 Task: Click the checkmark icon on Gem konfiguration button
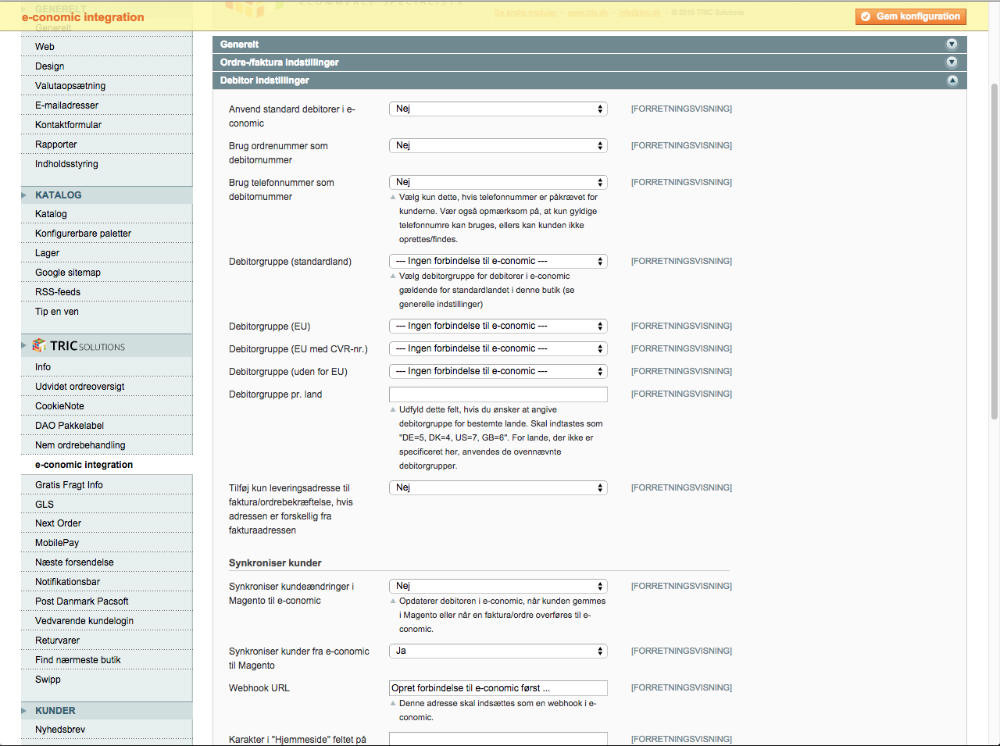coord(868,16)
